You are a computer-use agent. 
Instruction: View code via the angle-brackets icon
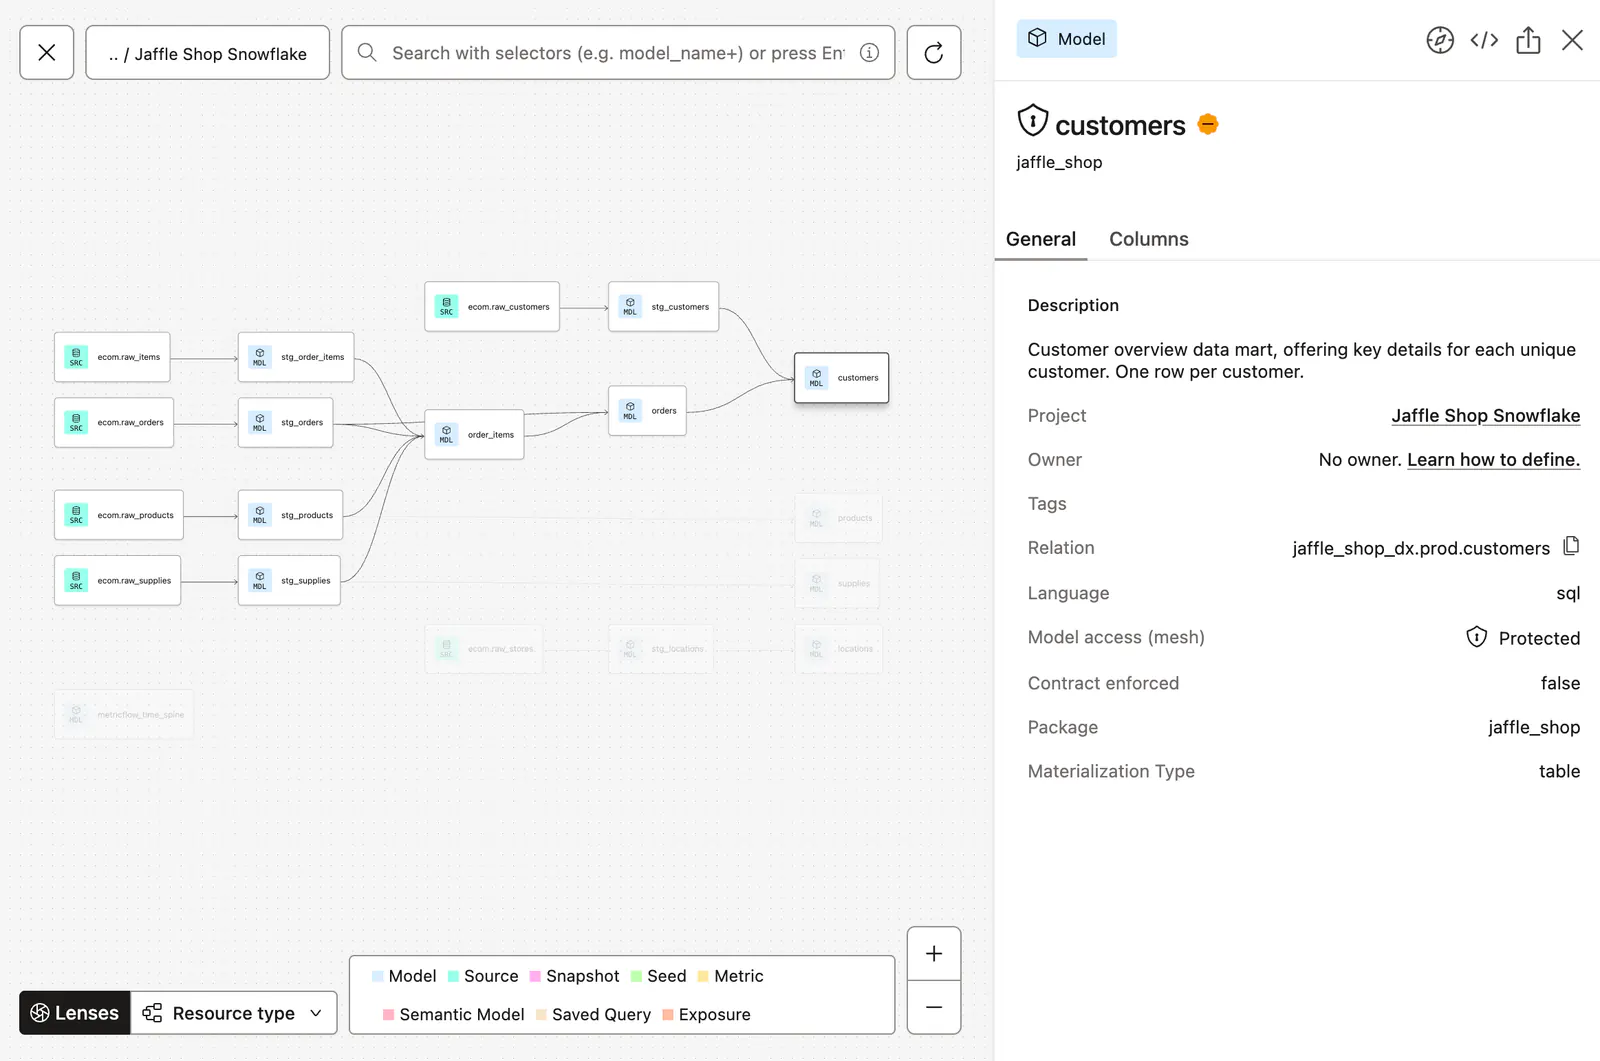pyautogui.click(x=1484, y=40)
